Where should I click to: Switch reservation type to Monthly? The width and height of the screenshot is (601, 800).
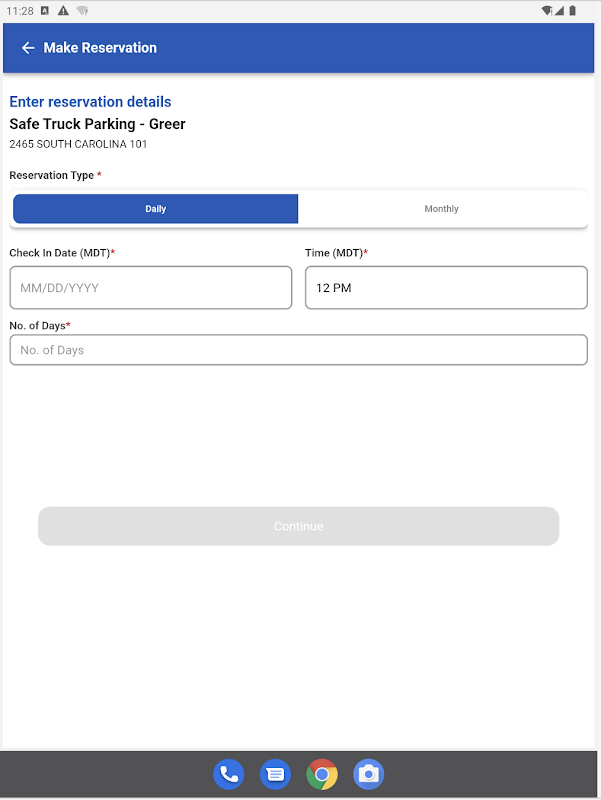click(441, 209)
